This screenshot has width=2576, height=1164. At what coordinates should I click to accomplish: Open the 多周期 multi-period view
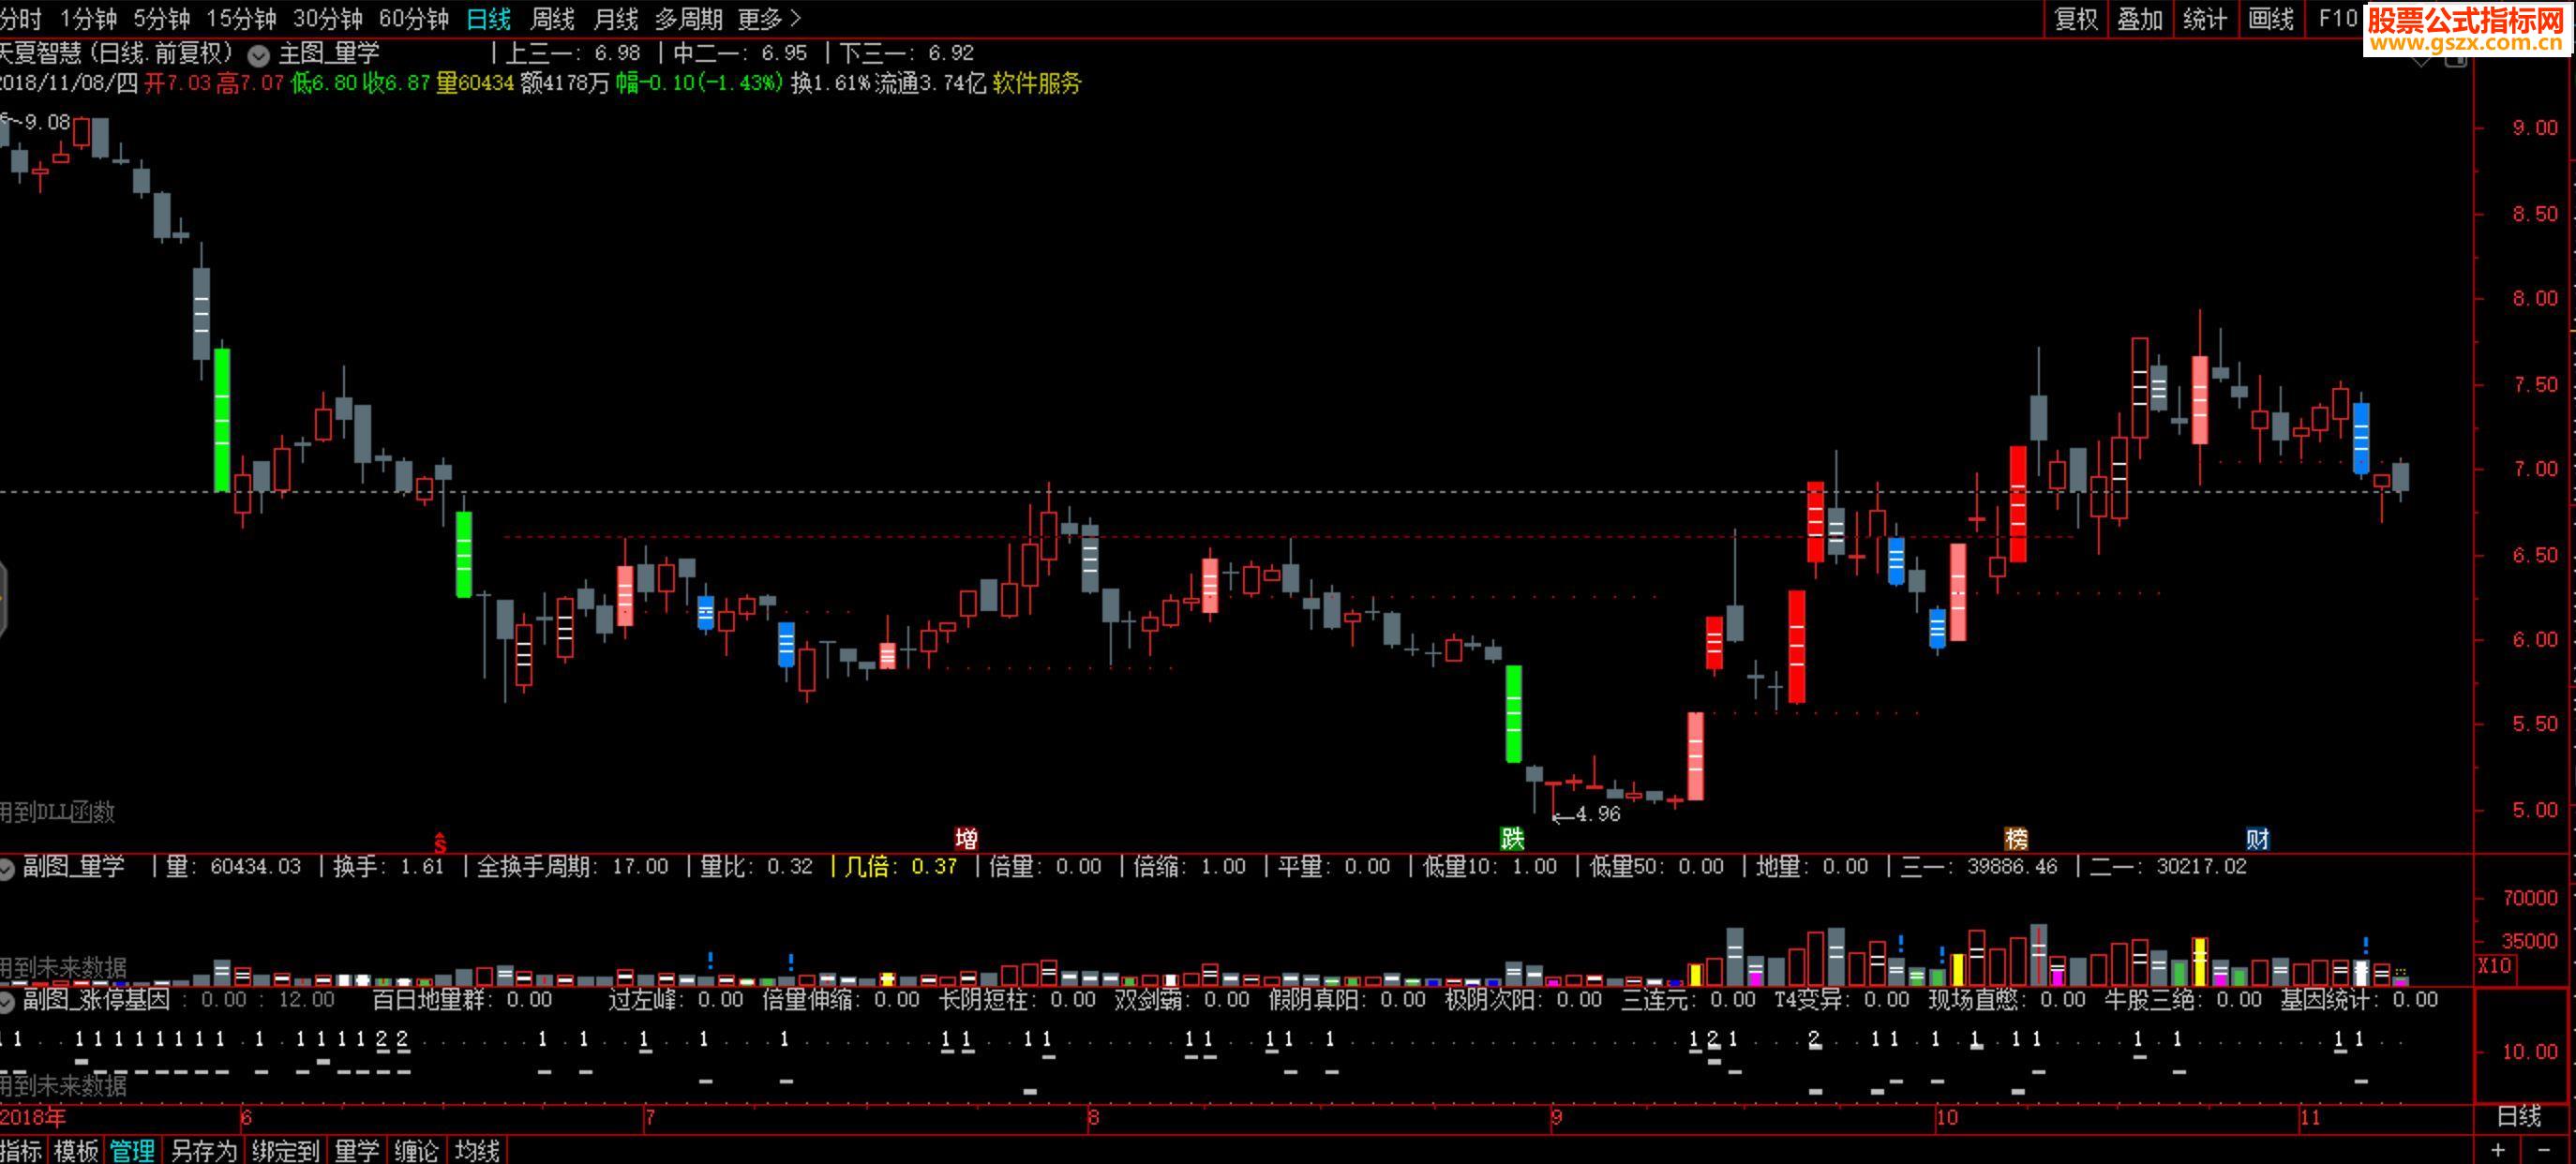(x=688, y=18)
